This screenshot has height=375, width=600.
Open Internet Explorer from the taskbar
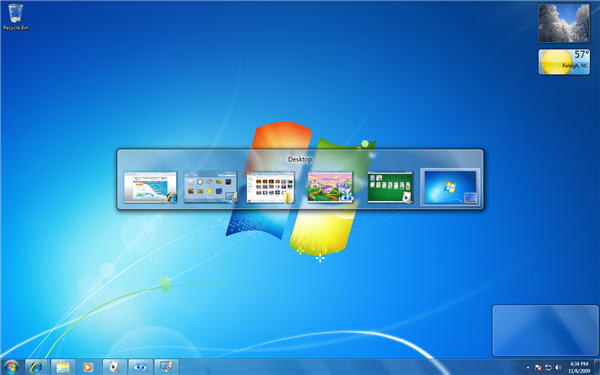pos(36,367)
